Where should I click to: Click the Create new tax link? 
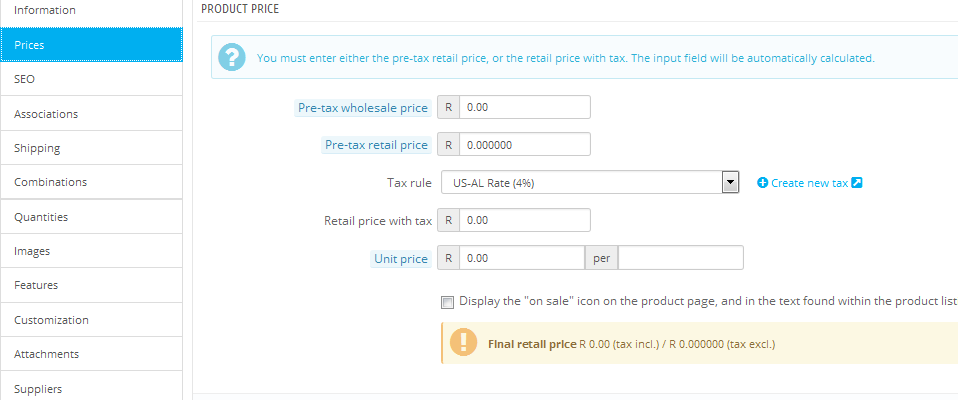coord(809,183)
